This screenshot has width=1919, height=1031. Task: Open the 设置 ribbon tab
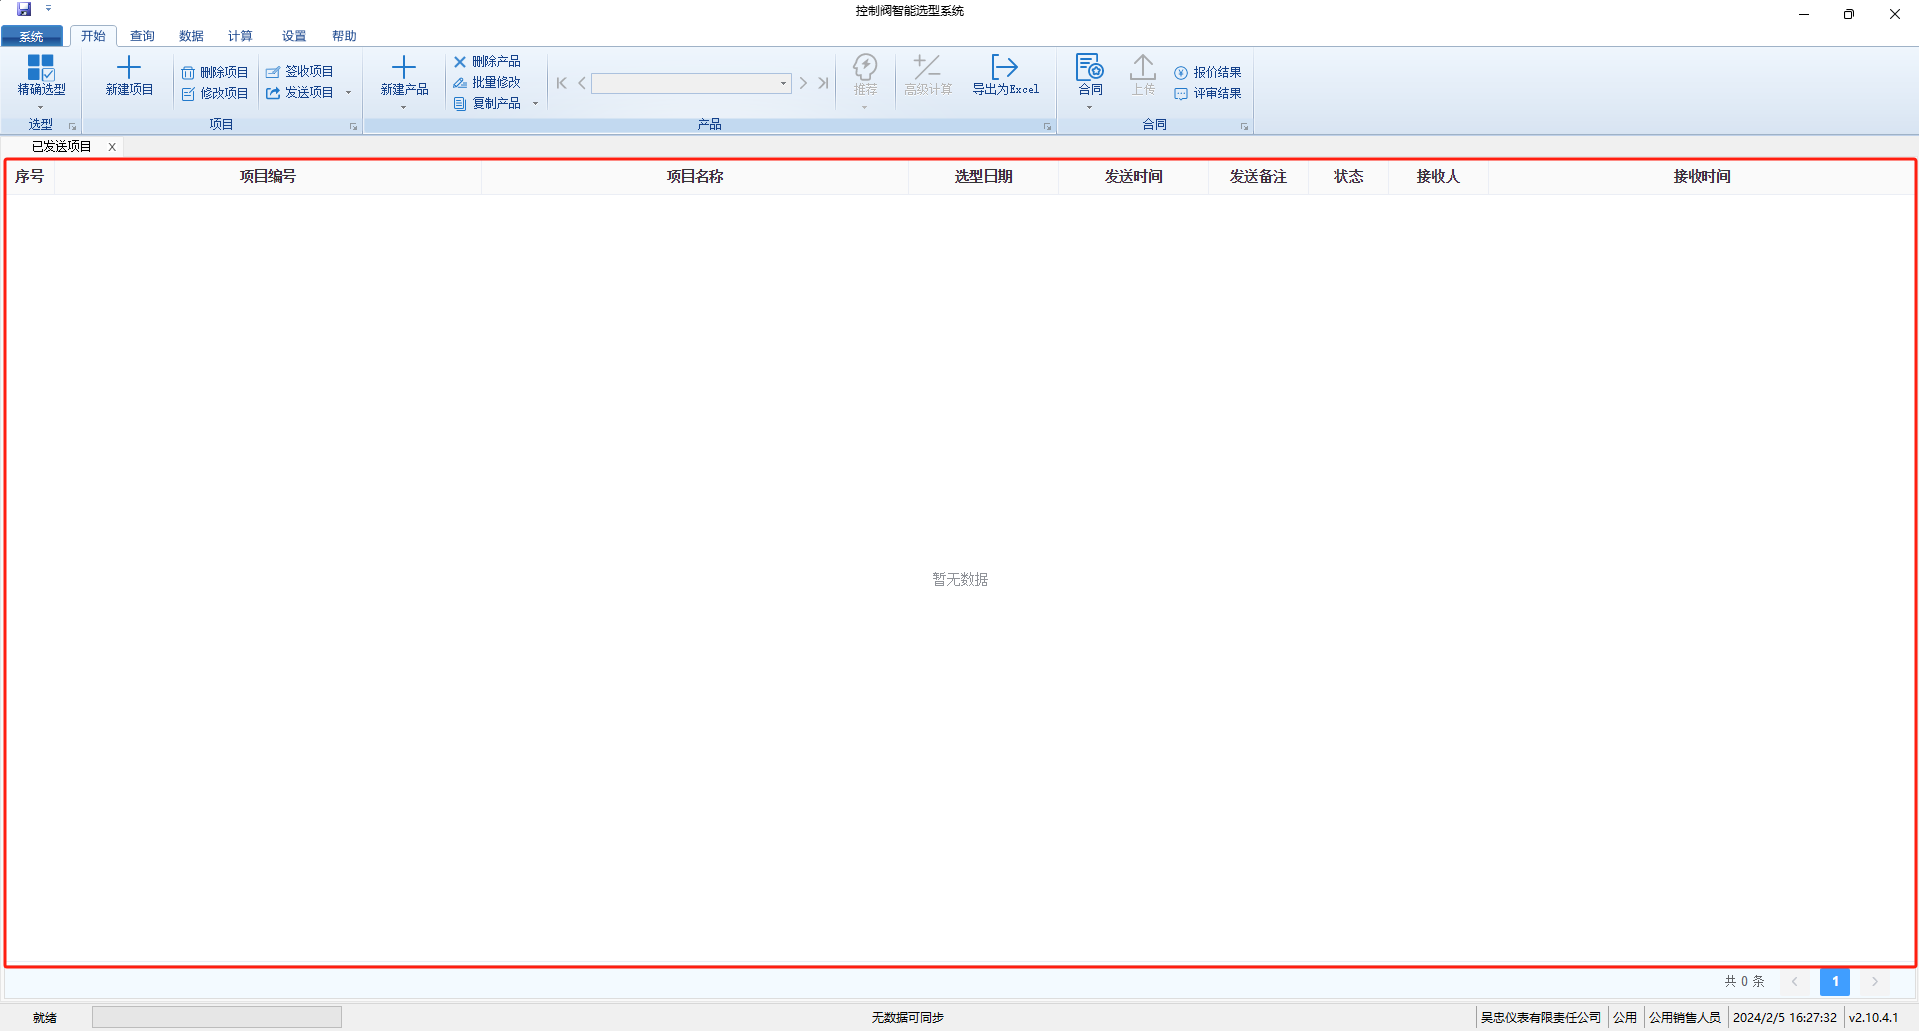(293, 36)
